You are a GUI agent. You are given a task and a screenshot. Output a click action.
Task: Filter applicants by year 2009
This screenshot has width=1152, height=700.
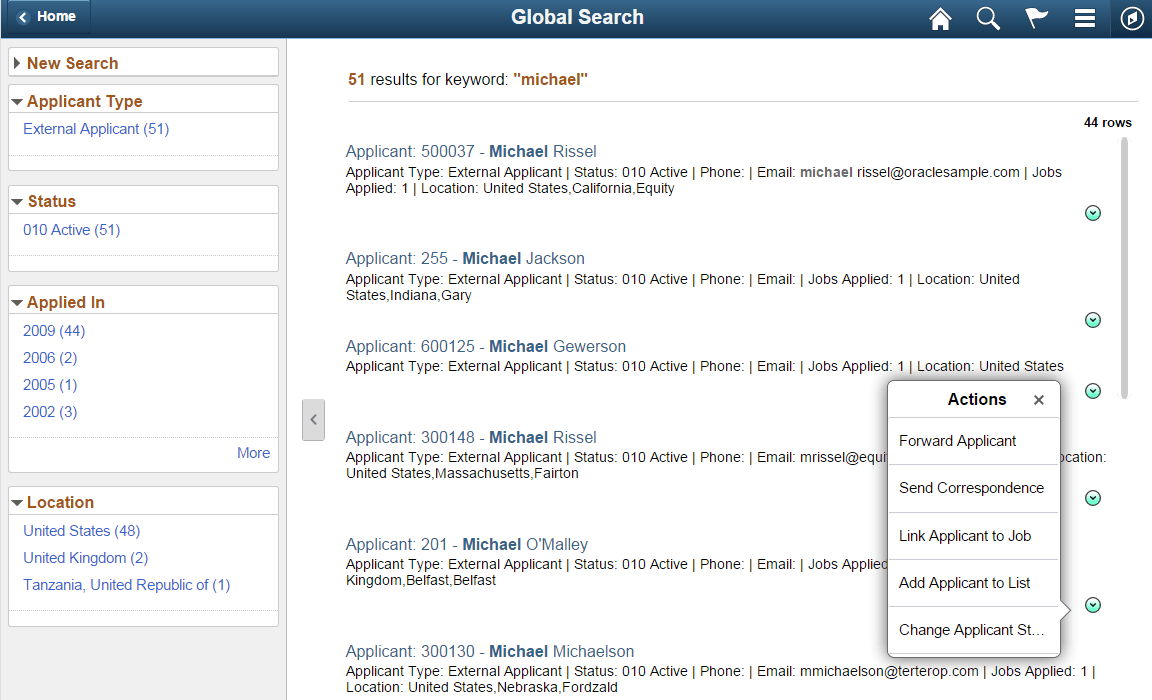tap(53, 330)
